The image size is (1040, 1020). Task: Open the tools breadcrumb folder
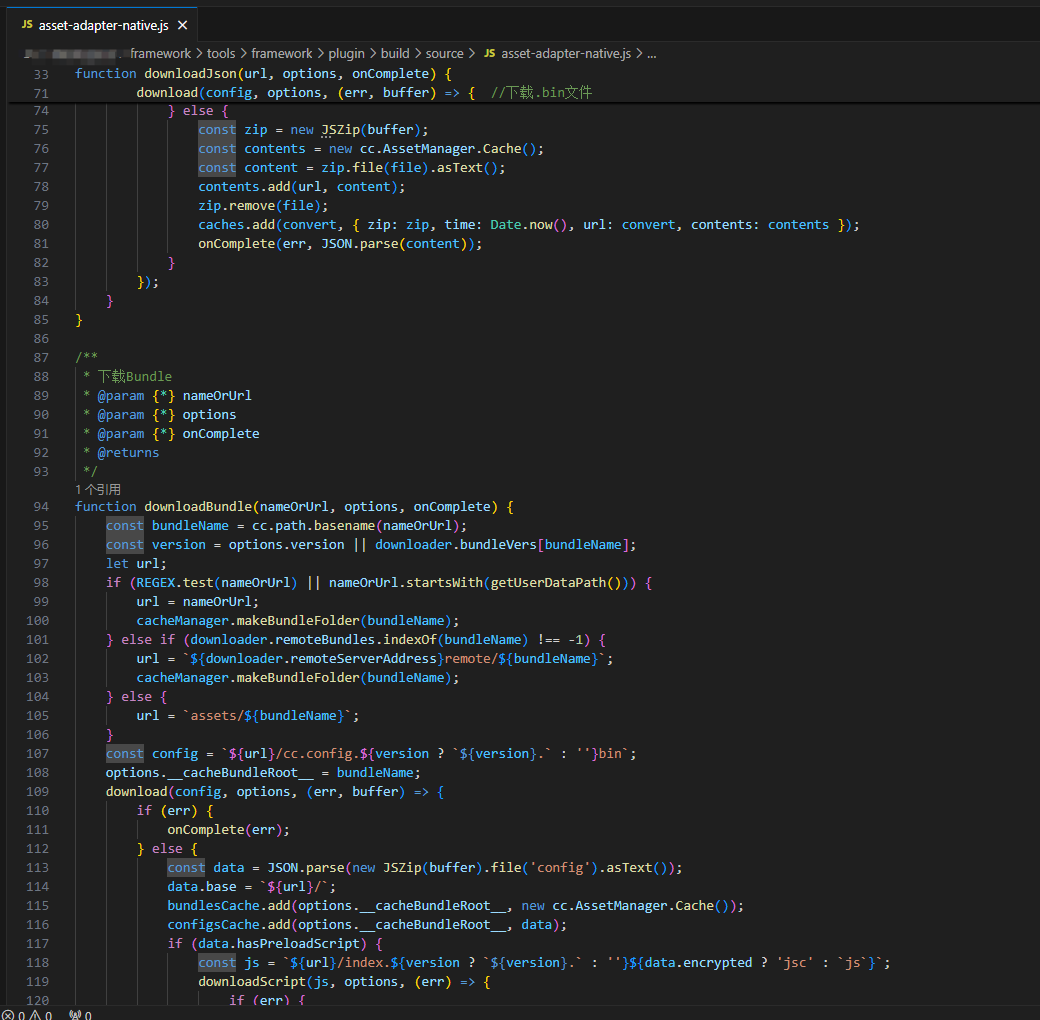pyautogui.click(x=221, y=53)
